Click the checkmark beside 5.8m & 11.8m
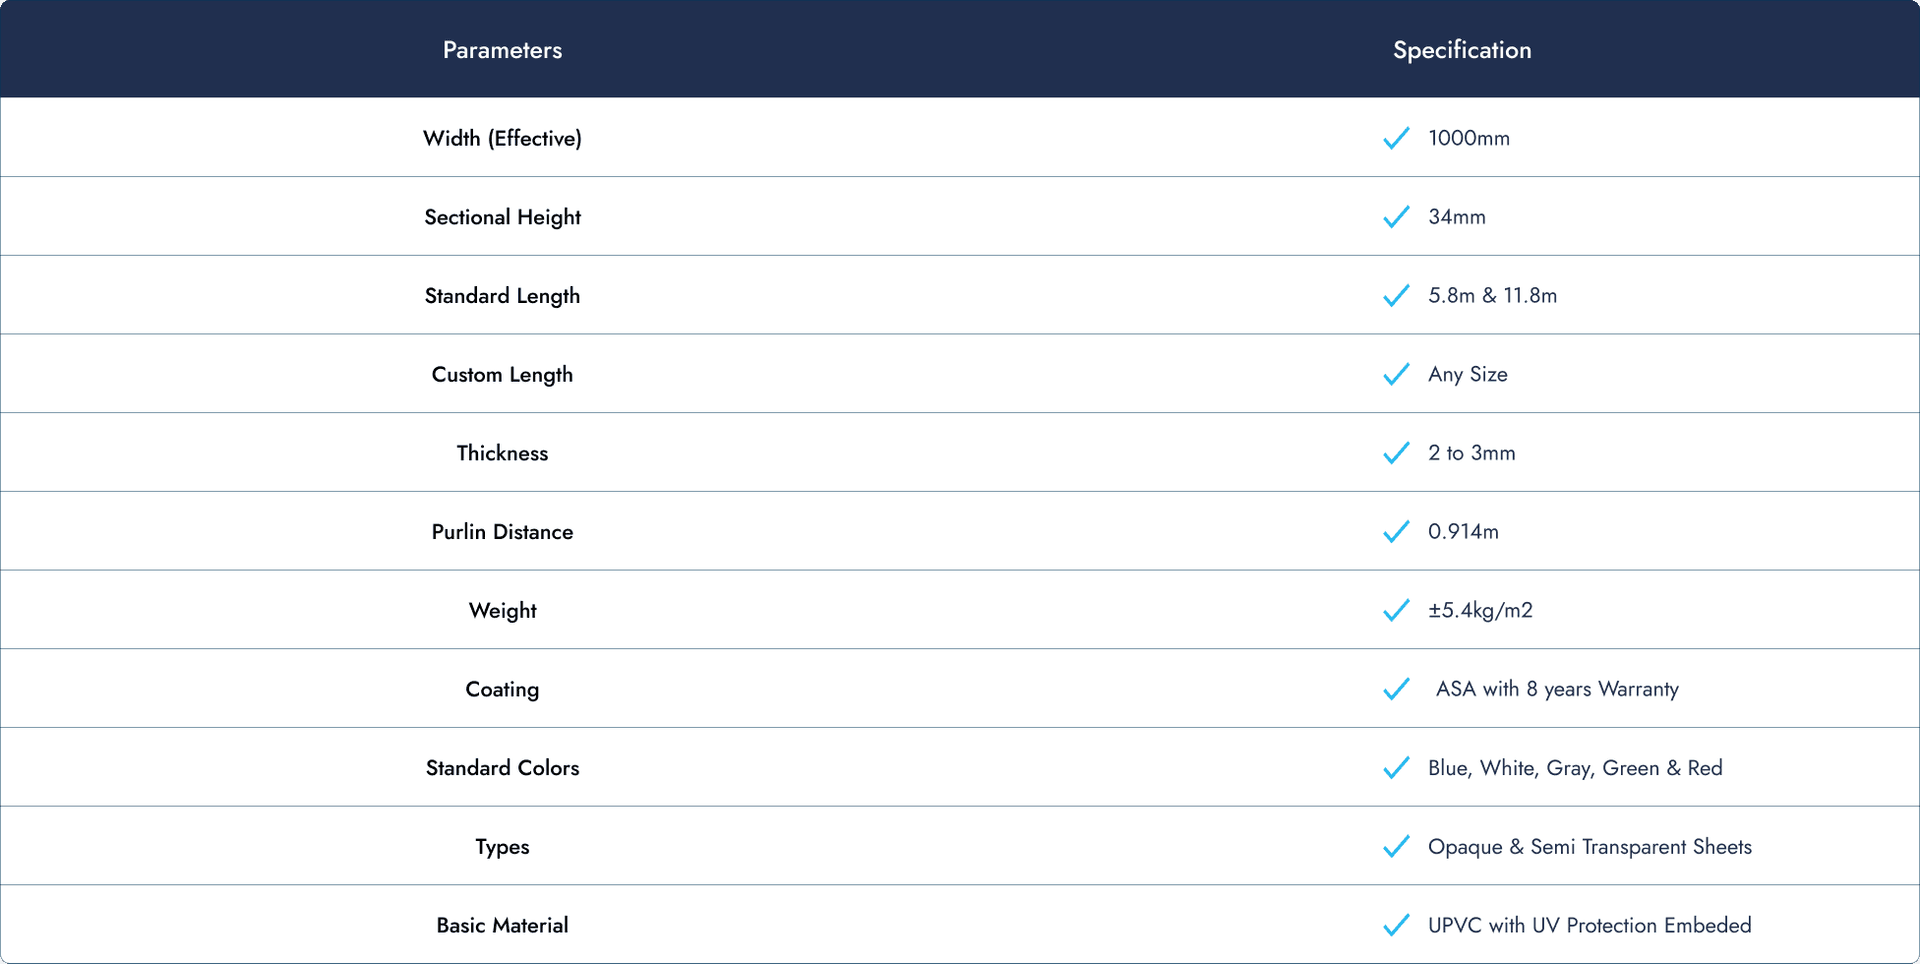Screen dimensions: 1920x964 1396,296
